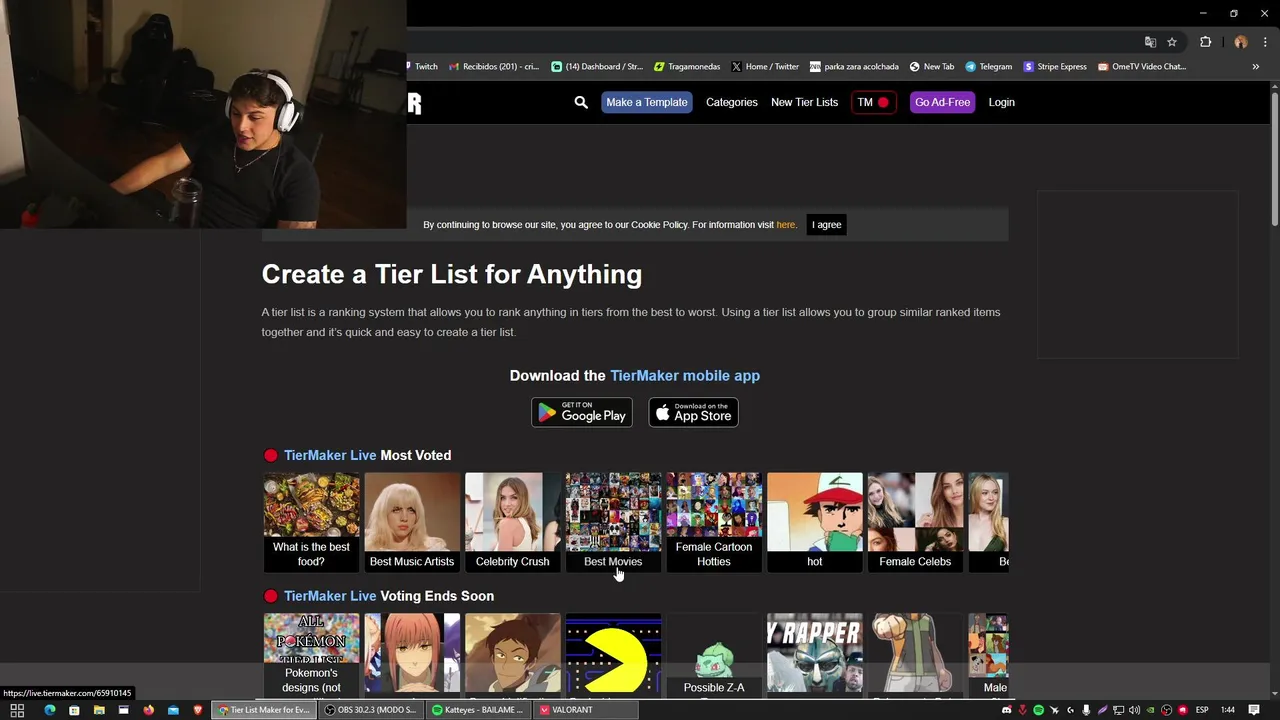This screenshot has width=1280, height=720.
Task: Open 'What is the best food?' tier list
Action: (311, 521)
